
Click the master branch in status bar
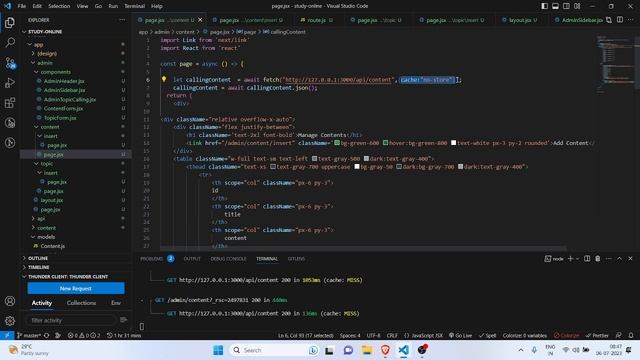(29, 336)
